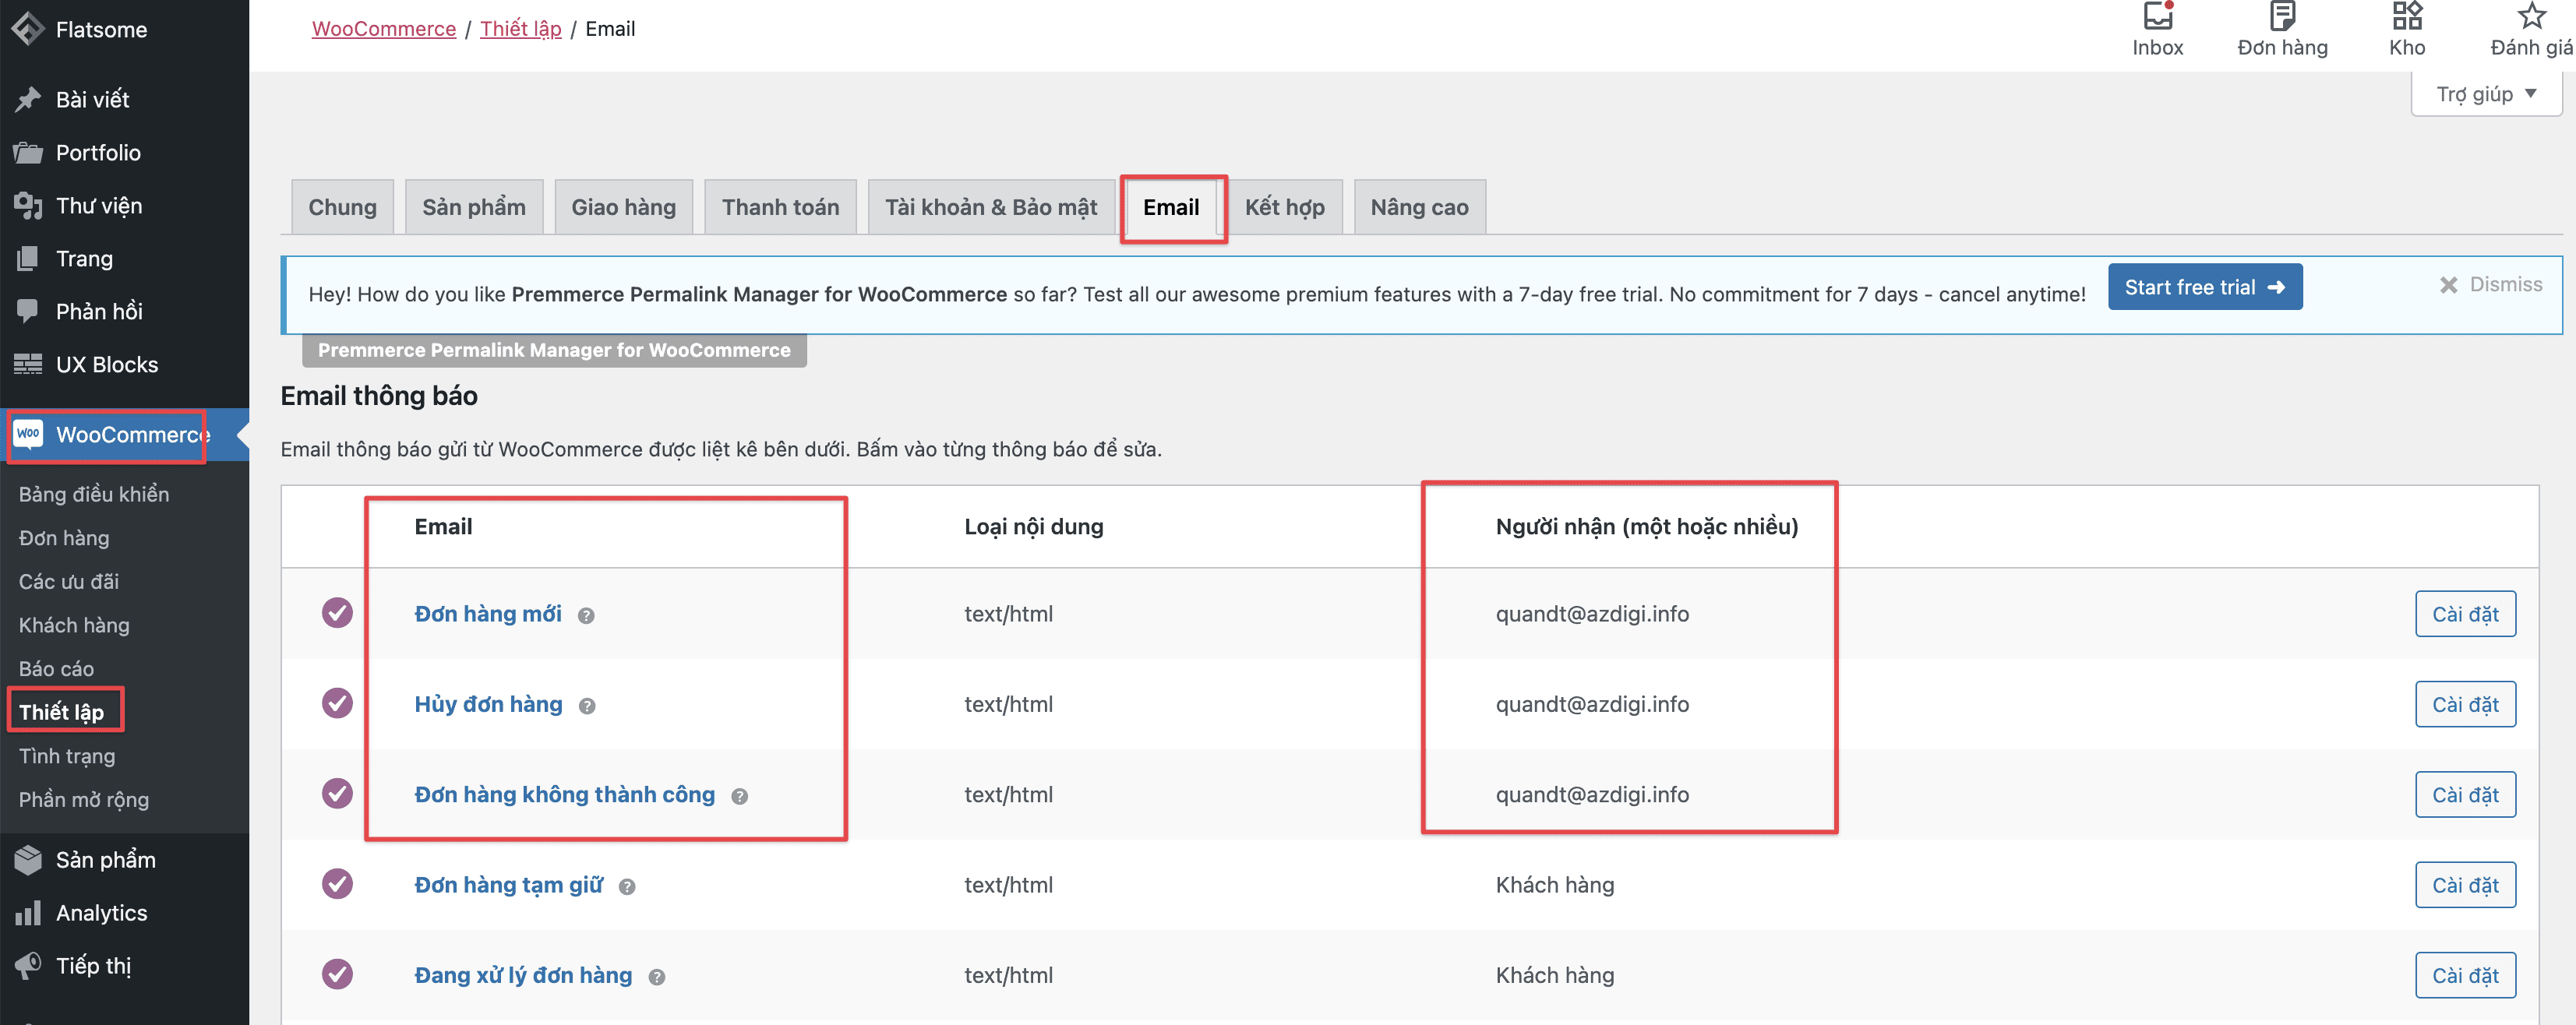The image size is (2576, 1025).
Task: Open Các ưu đãi submenu item
Action: click(69, 581)
